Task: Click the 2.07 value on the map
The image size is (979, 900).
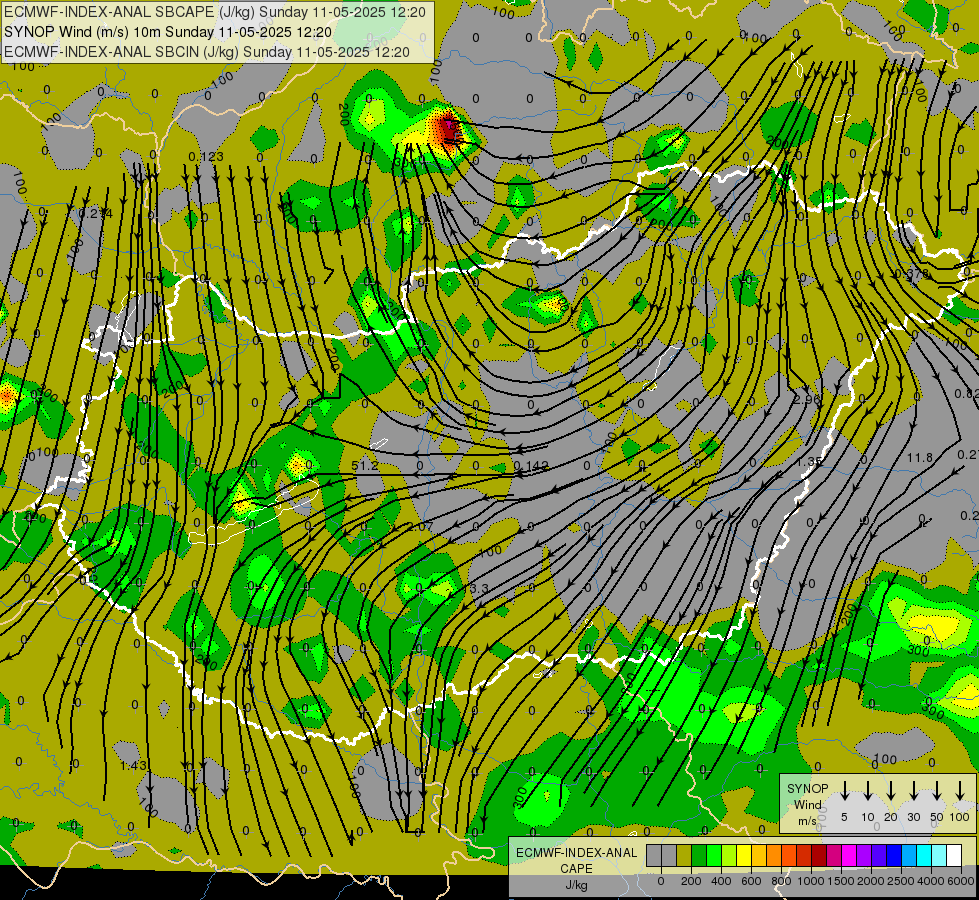Action: point(420,527)
